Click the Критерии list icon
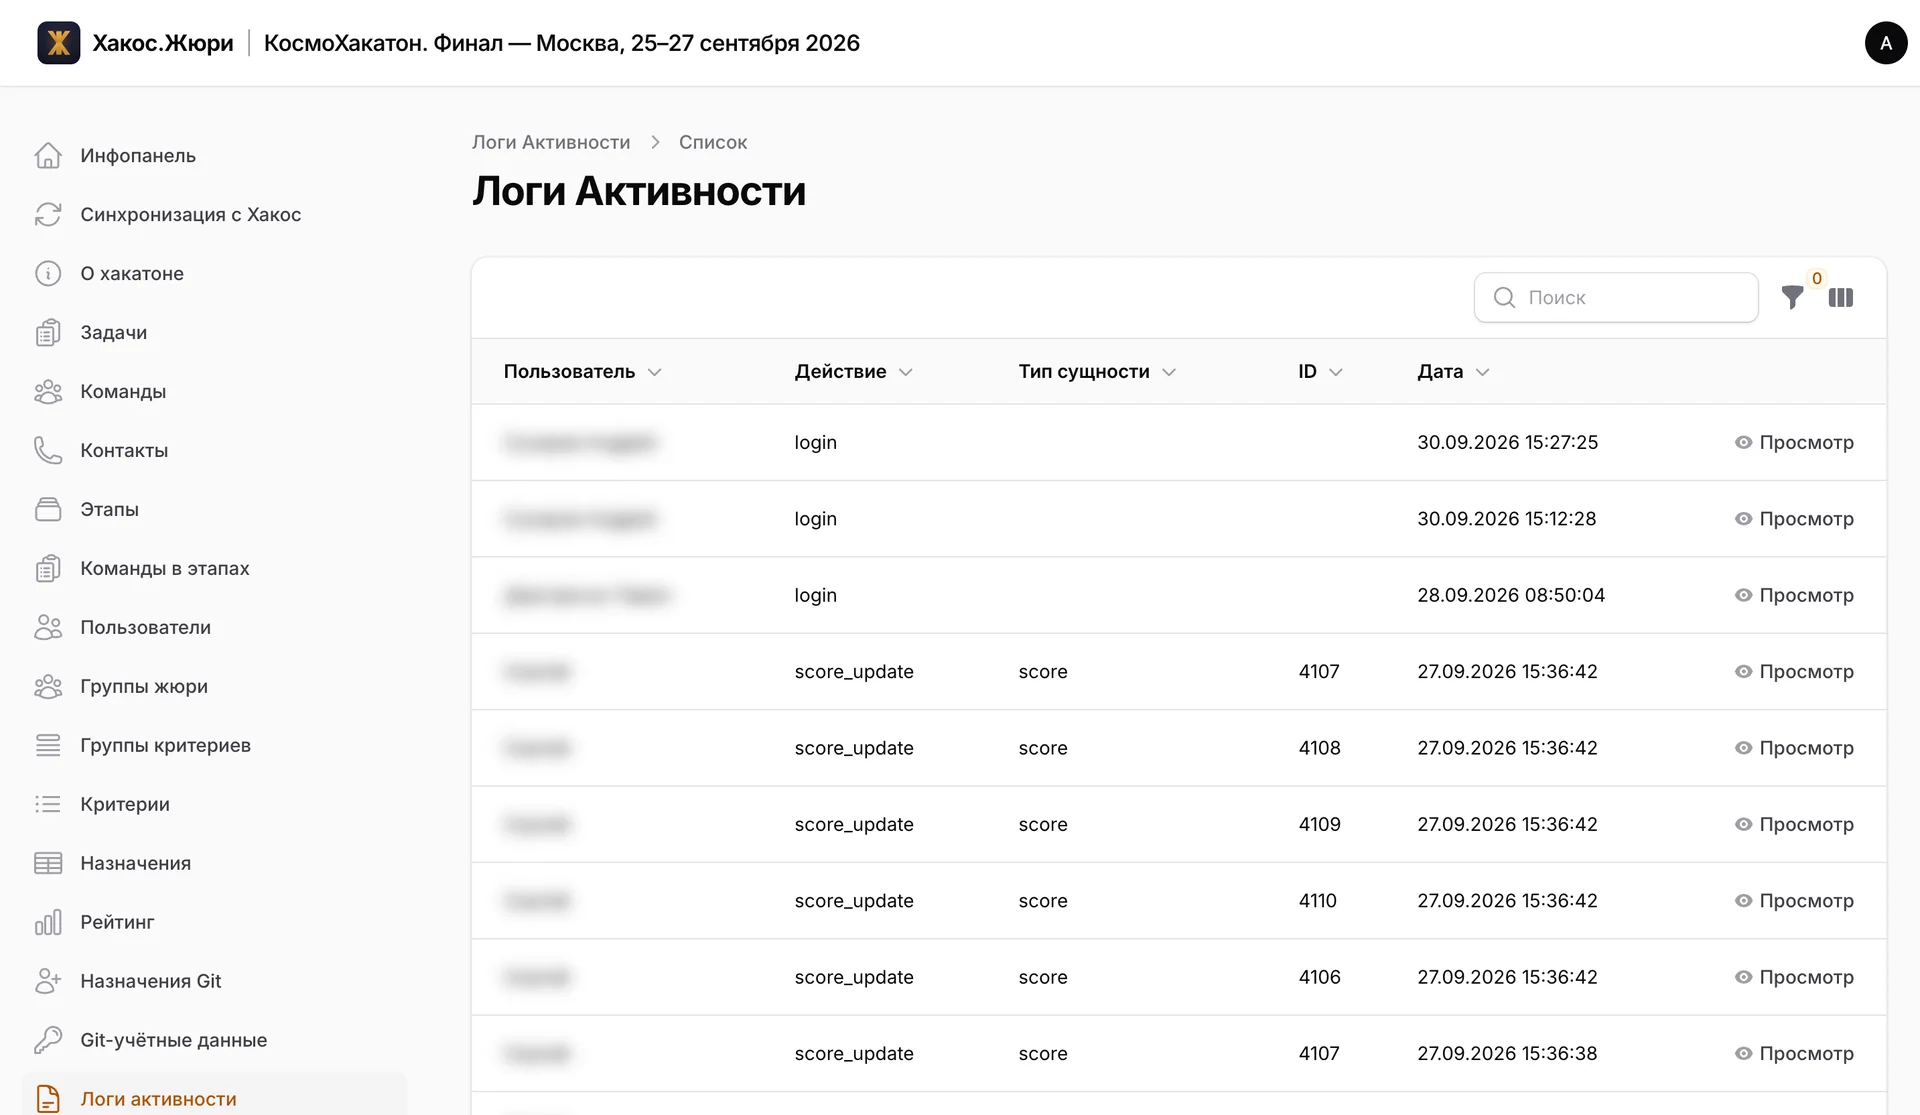Image resolution: width=1920 pixels, height=1115 pixels. pyautogui.click(x=48, y=804)
